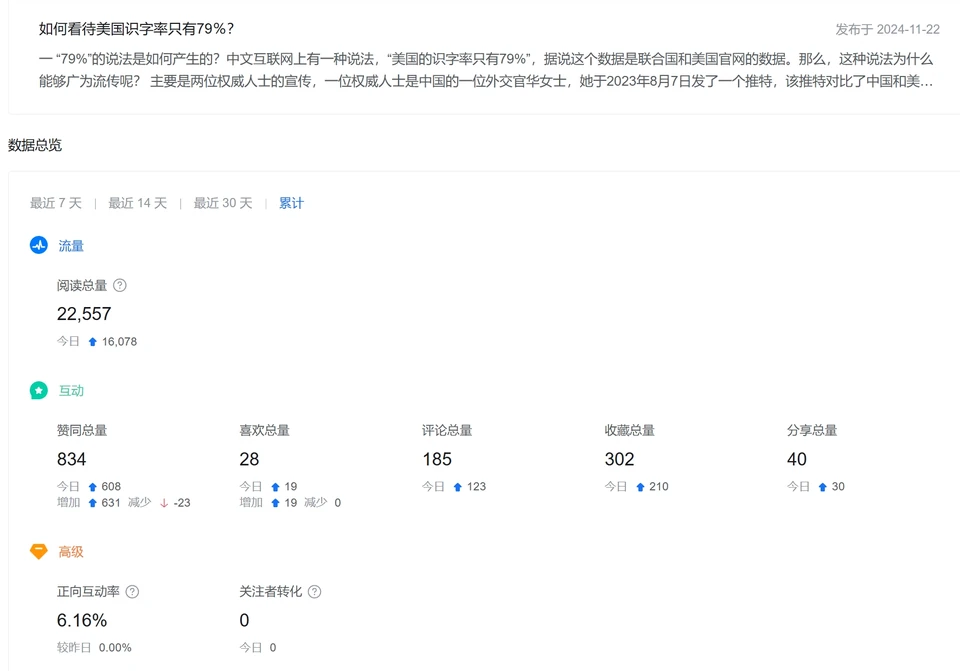The height and width of the screenshot is (671, 960).
Task: Open help tooltip next to 正向互动率
Action: pos(132,591)
